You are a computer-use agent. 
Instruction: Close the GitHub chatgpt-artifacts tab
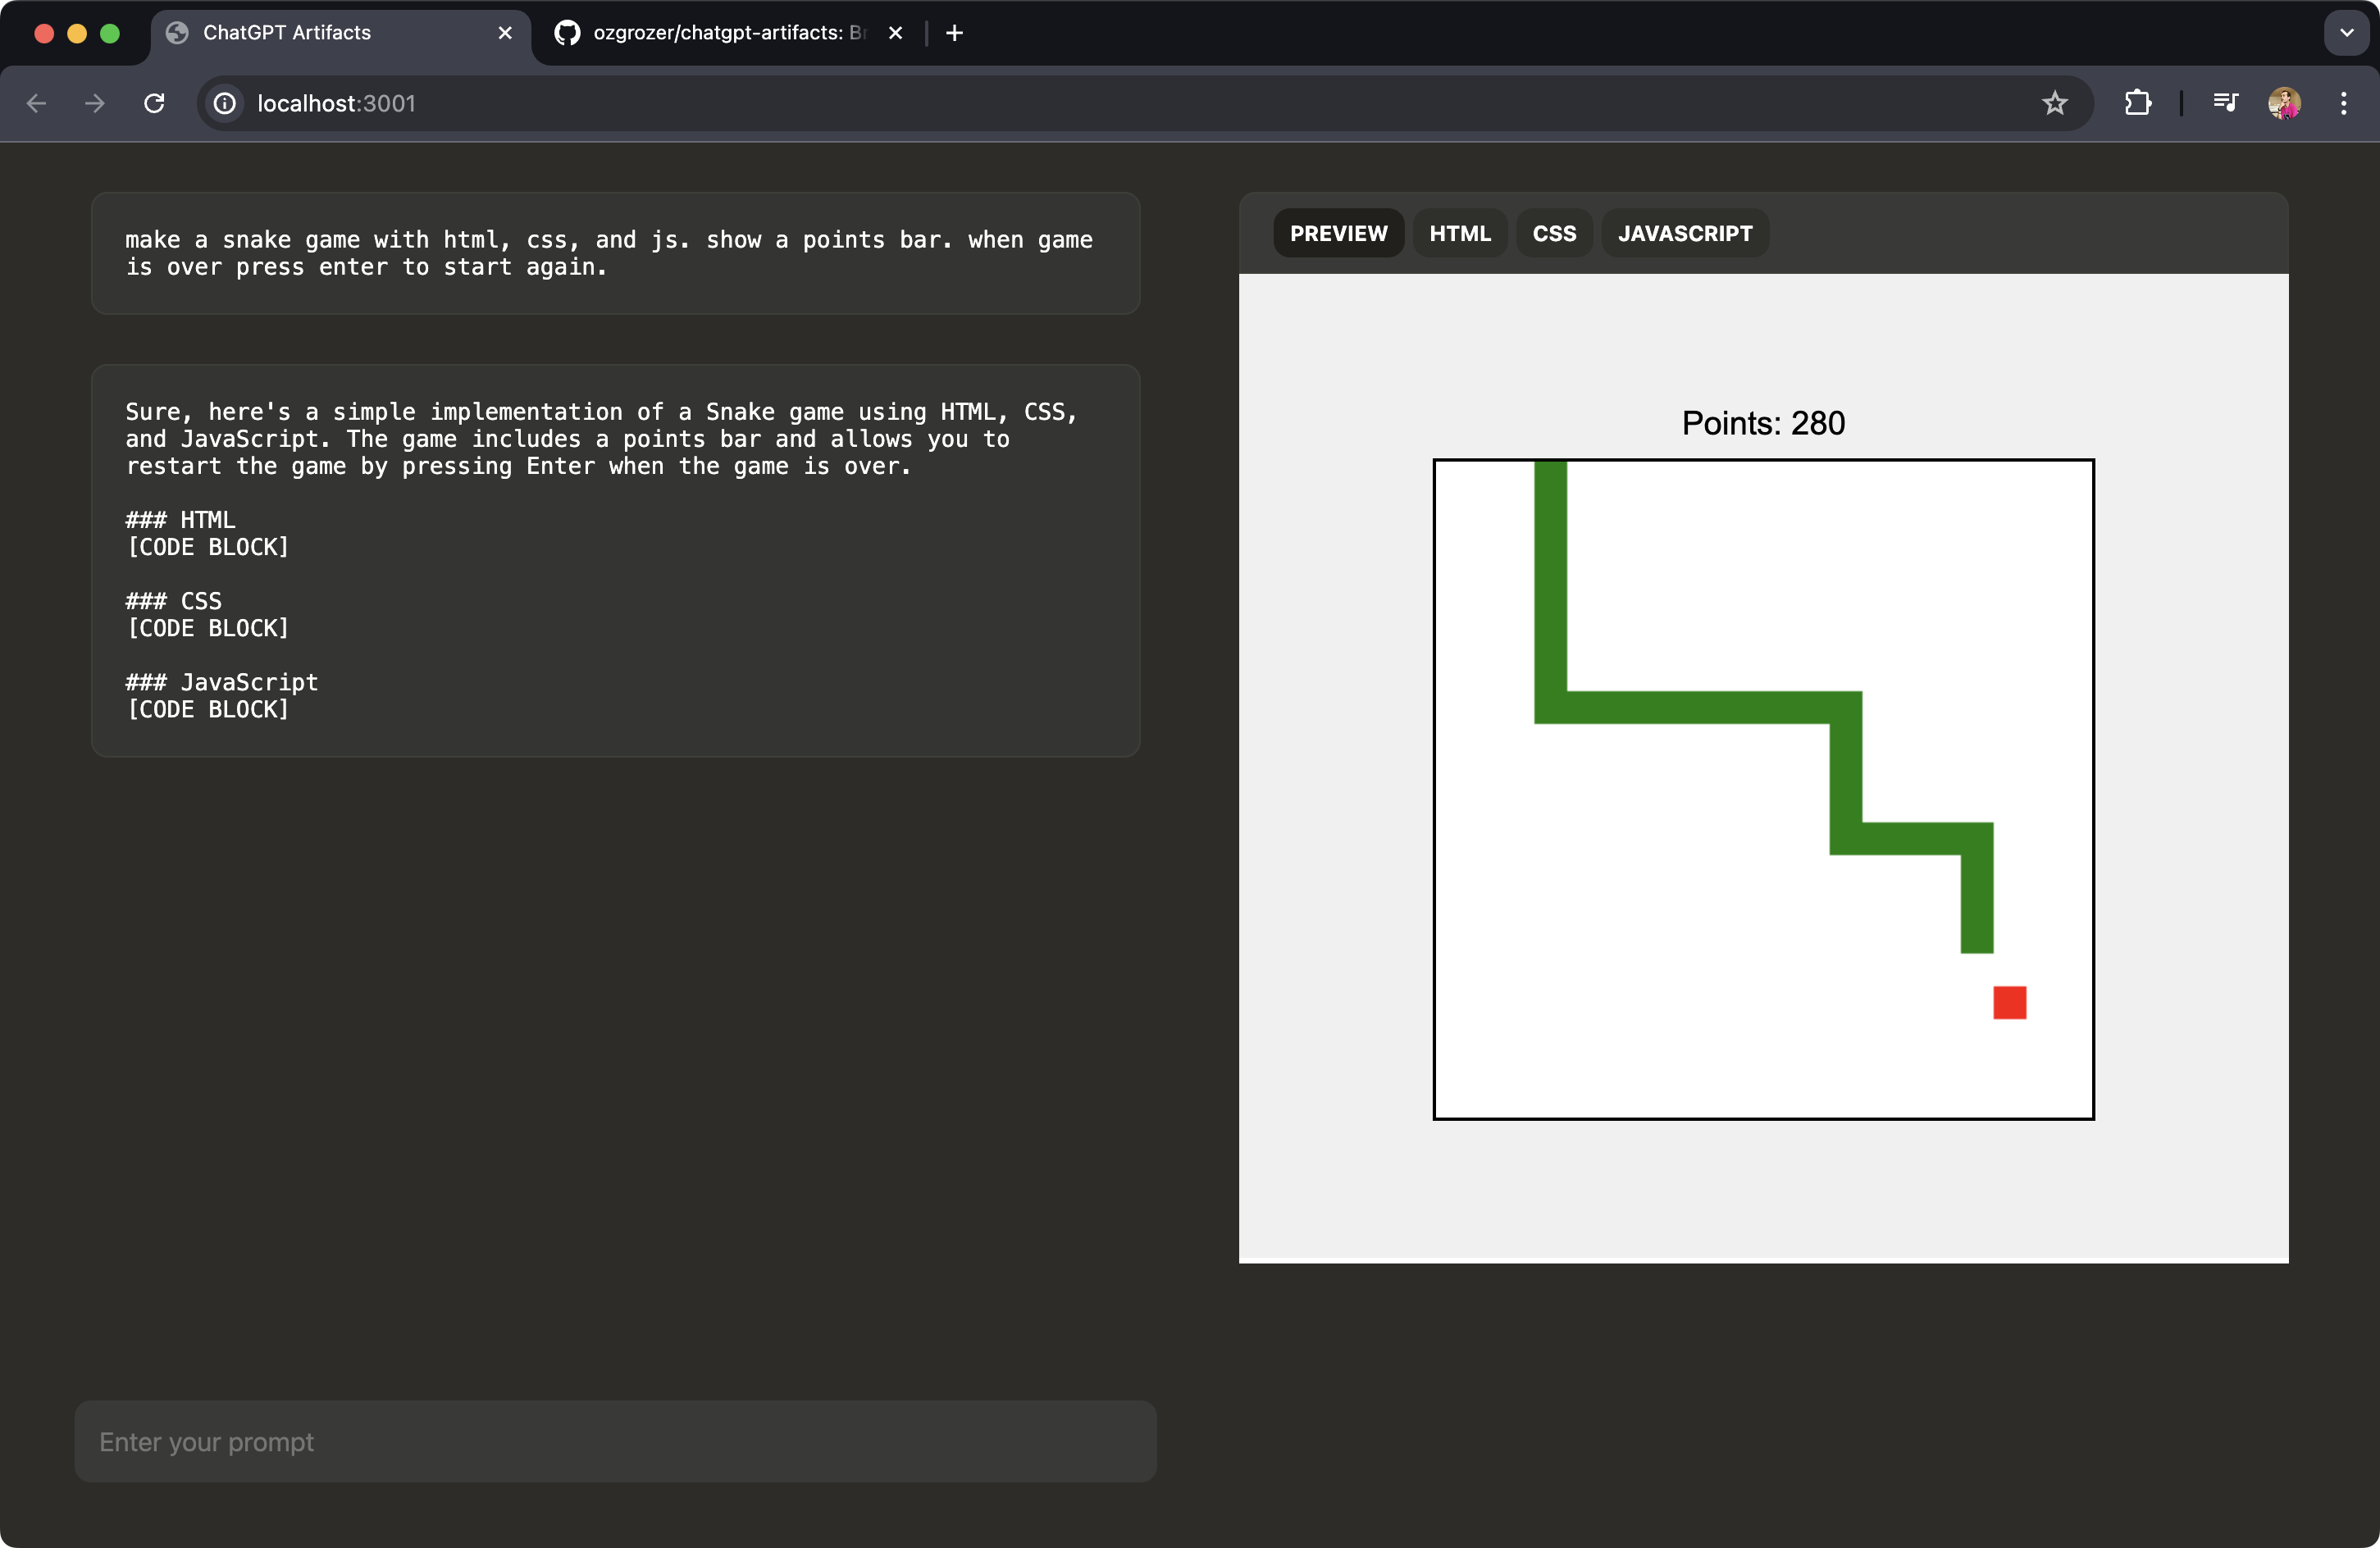tap(895, 33)
